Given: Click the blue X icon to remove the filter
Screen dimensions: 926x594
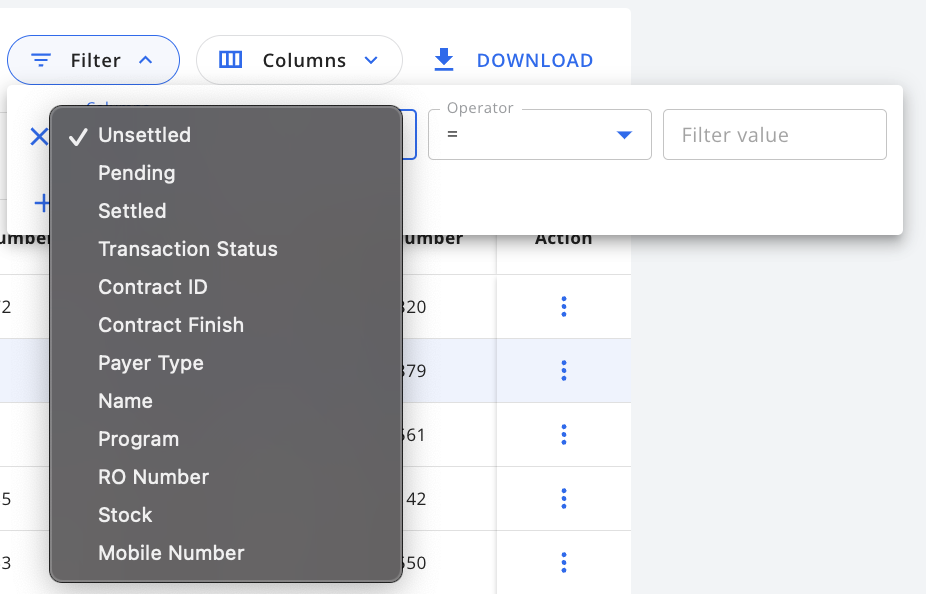Looking at the screenshot, I should (39, 136).
